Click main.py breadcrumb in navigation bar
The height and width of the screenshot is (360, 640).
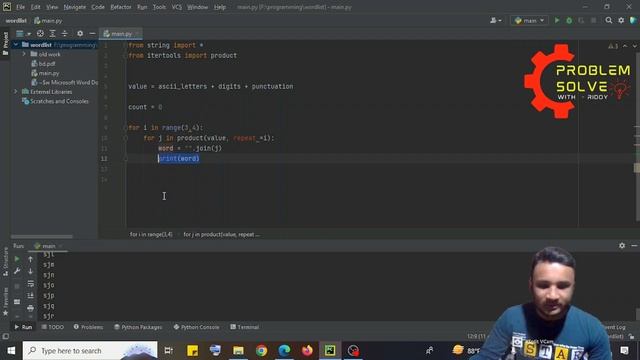click(x=48, y=20)
